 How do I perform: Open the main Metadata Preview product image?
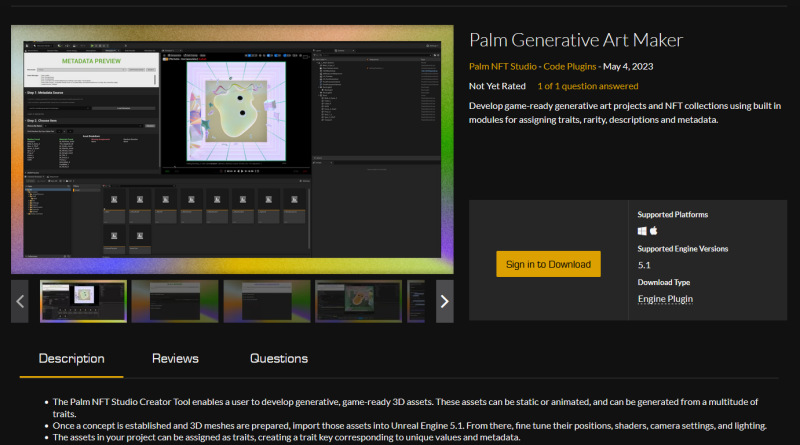232,150
